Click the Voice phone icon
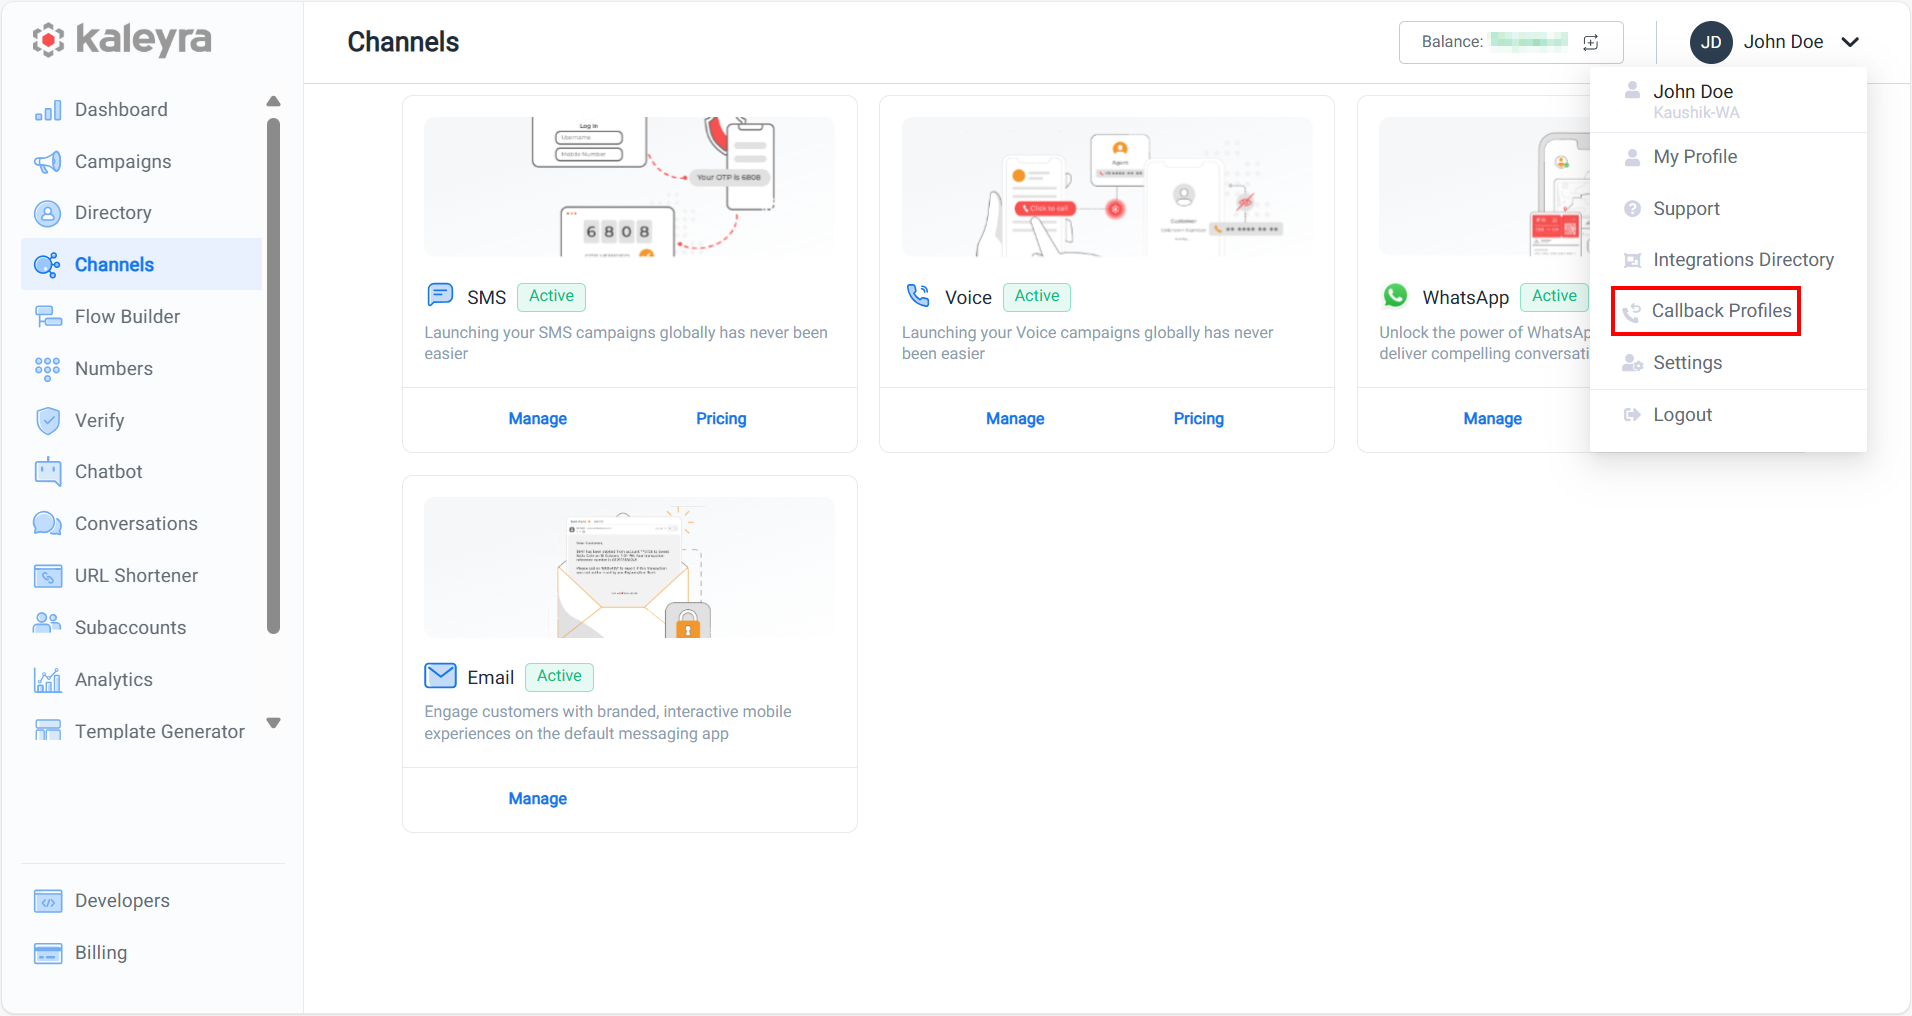This screenshot has width=1912, height=1016. 918,295
